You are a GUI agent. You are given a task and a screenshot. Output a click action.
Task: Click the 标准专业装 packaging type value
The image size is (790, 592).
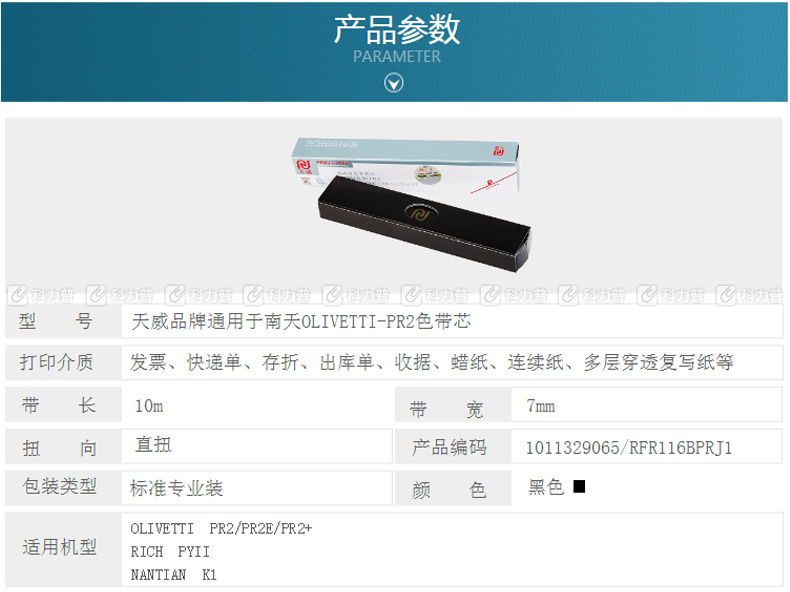point(176,488)
